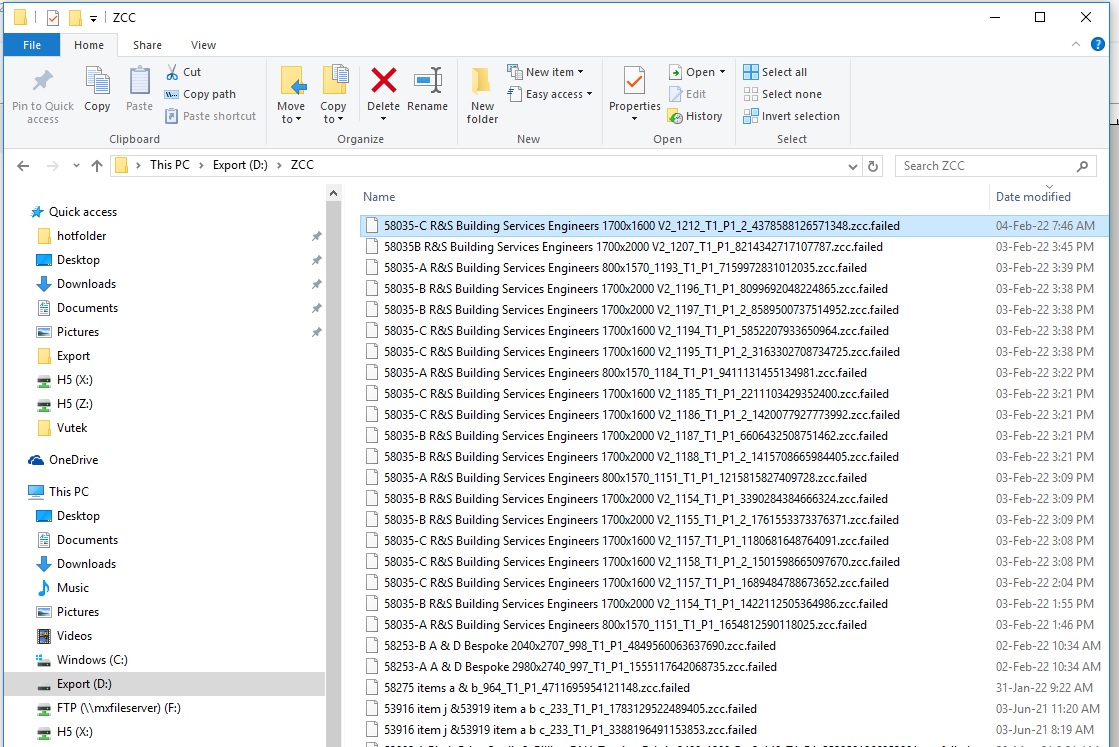Image resolution: width=1119 pixels, height=747 pixels.
Task: Click the Search ZCC field
Action: pos(995,166)
